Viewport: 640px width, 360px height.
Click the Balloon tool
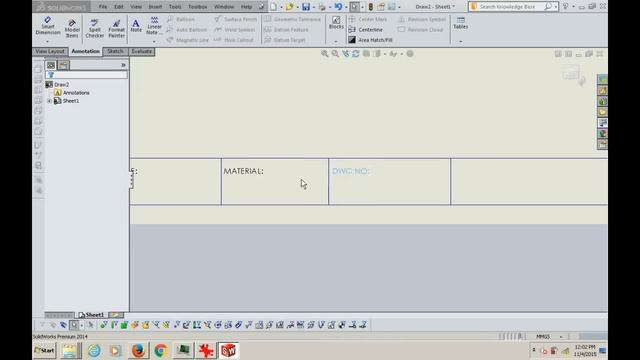[181, 19]
